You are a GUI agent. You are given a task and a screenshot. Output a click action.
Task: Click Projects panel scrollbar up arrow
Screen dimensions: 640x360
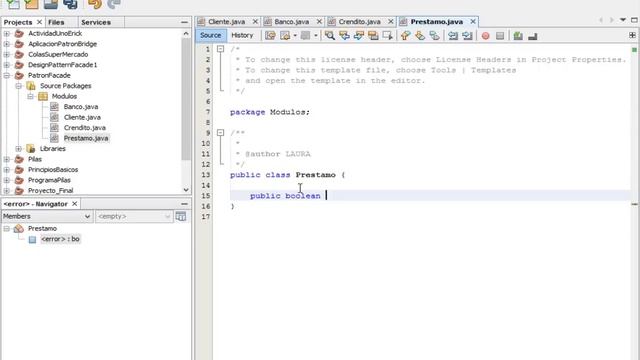coord(186,33)
